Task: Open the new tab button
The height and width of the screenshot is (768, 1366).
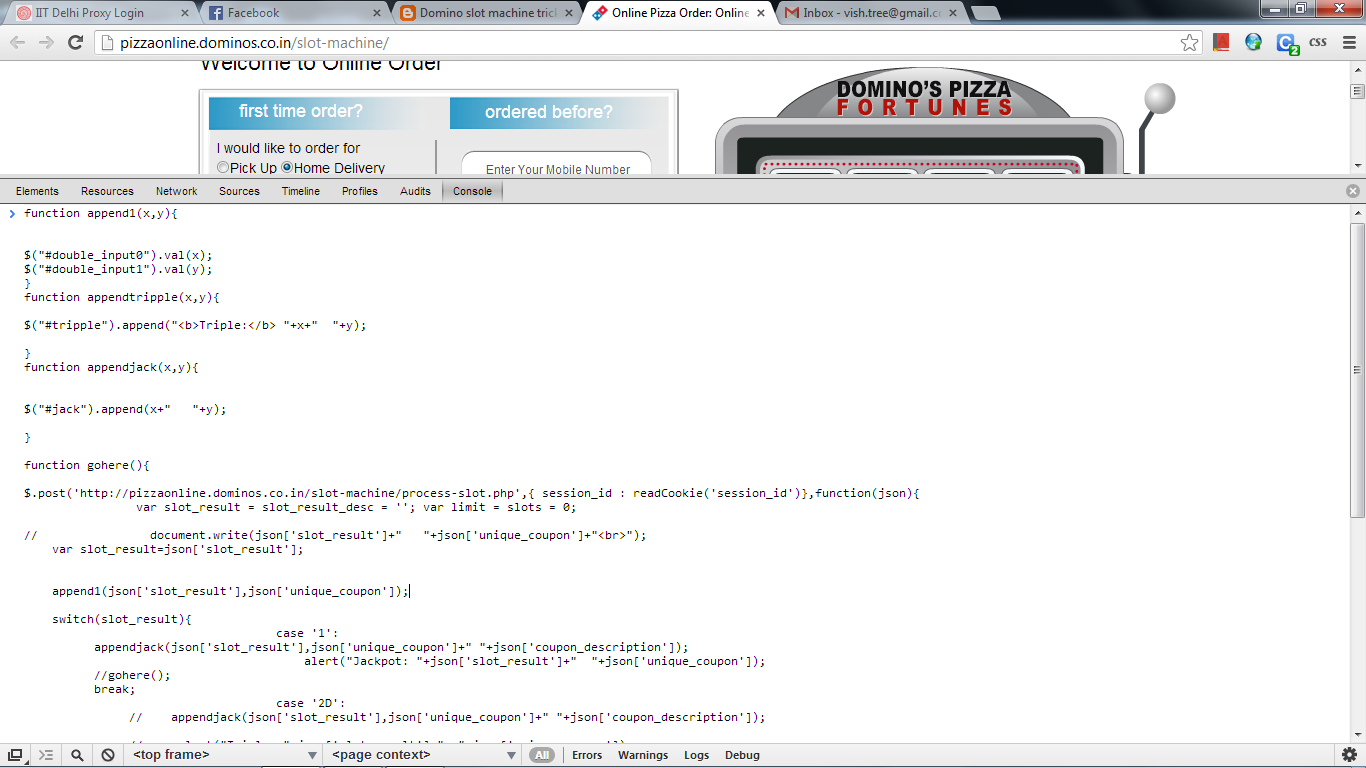Action: pyautogui.click(x=985, y=13)
